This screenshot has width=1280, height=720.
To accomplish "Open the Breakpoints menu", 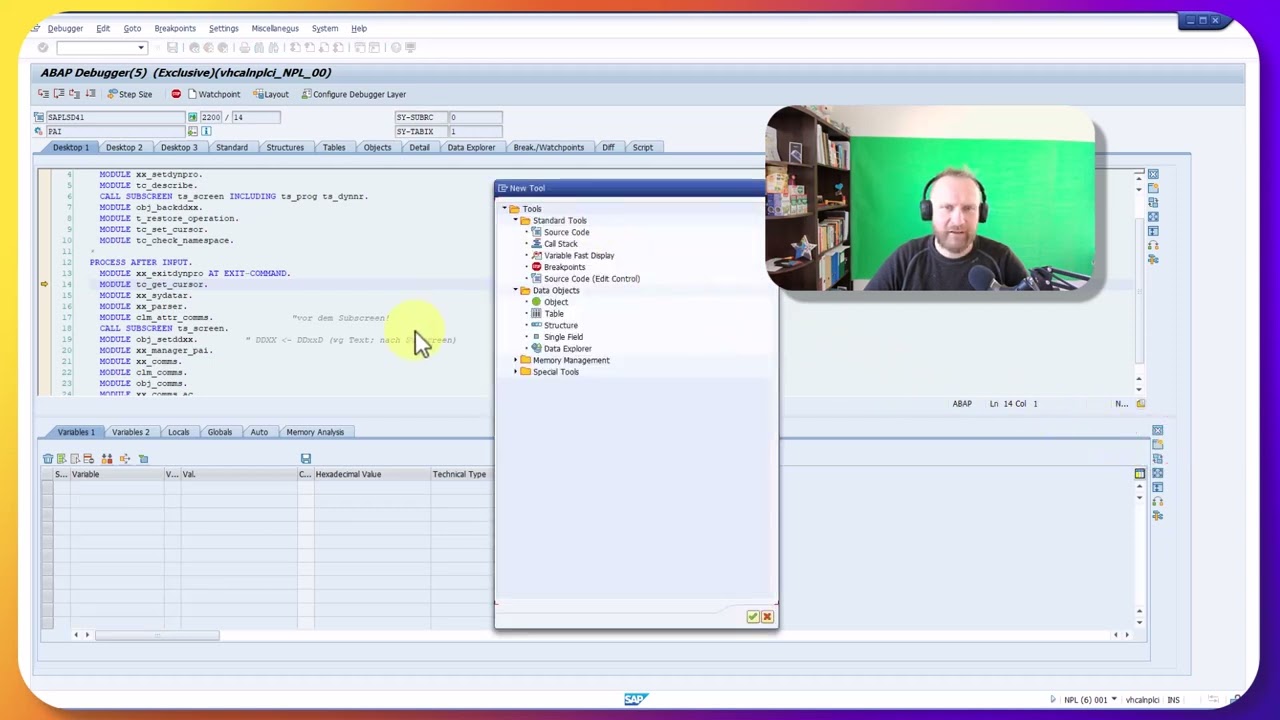I will pos(175,28).
